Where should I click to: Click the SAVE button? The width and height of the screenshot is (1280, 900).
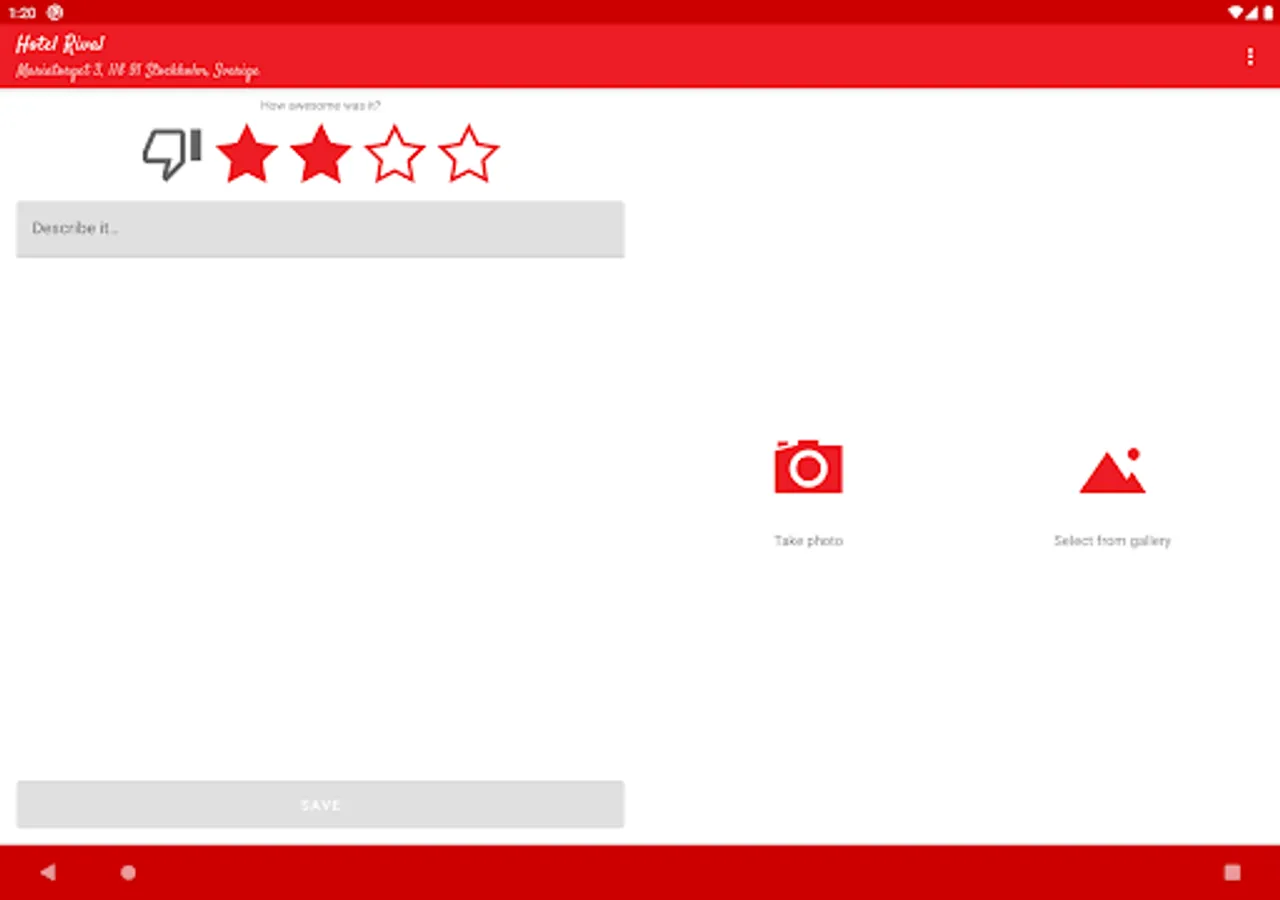click(x=320, y=805)
